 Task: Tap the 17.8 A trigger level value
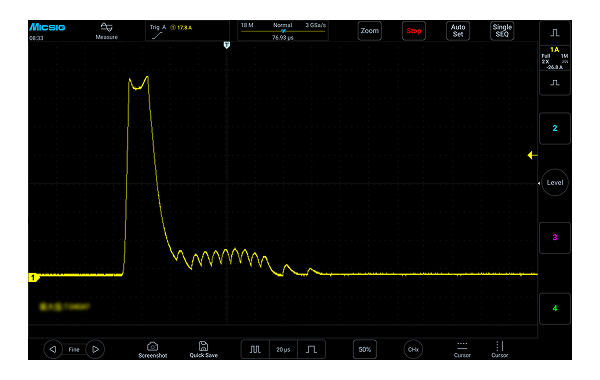[184, 28]
